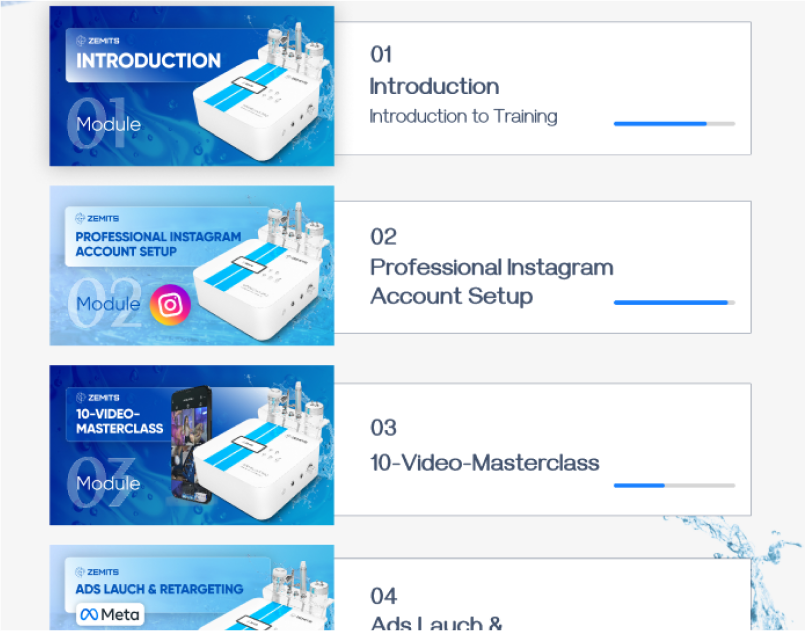This screenshot has height=631, width=805.
Task: Open the Introduction module thumbnail
Action: 191,86
